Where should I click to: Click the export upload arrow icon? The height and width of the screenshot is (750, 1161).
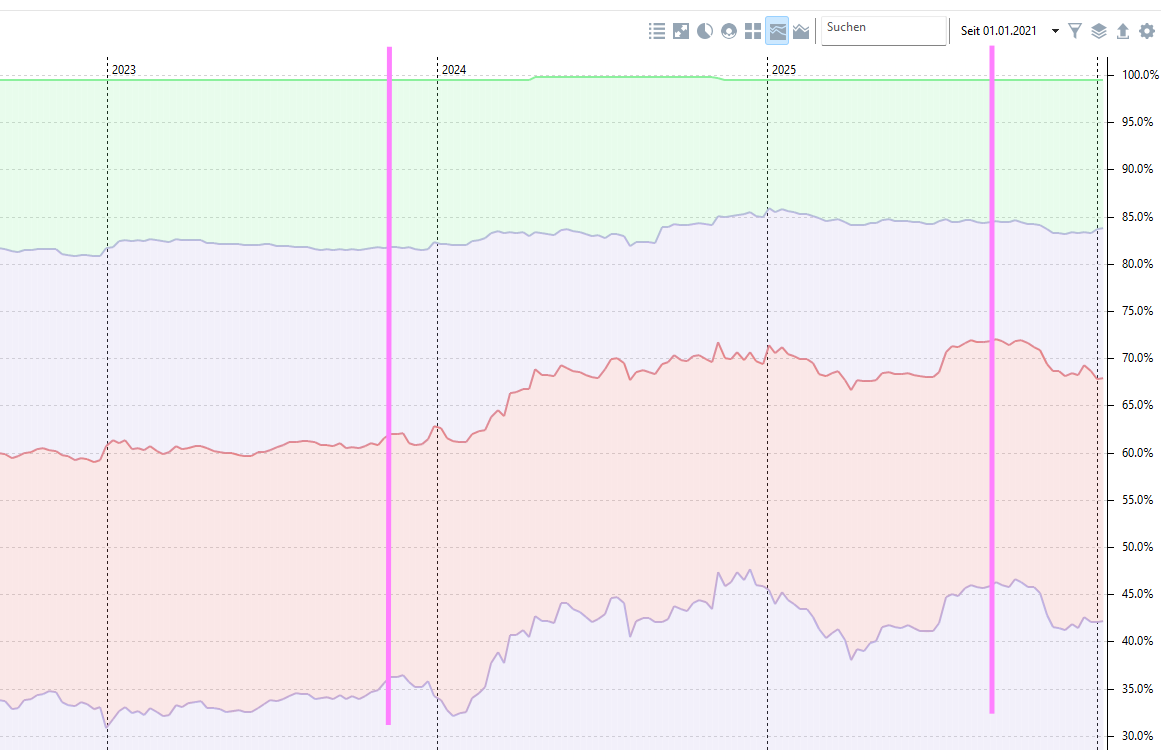pos(1123,31)
